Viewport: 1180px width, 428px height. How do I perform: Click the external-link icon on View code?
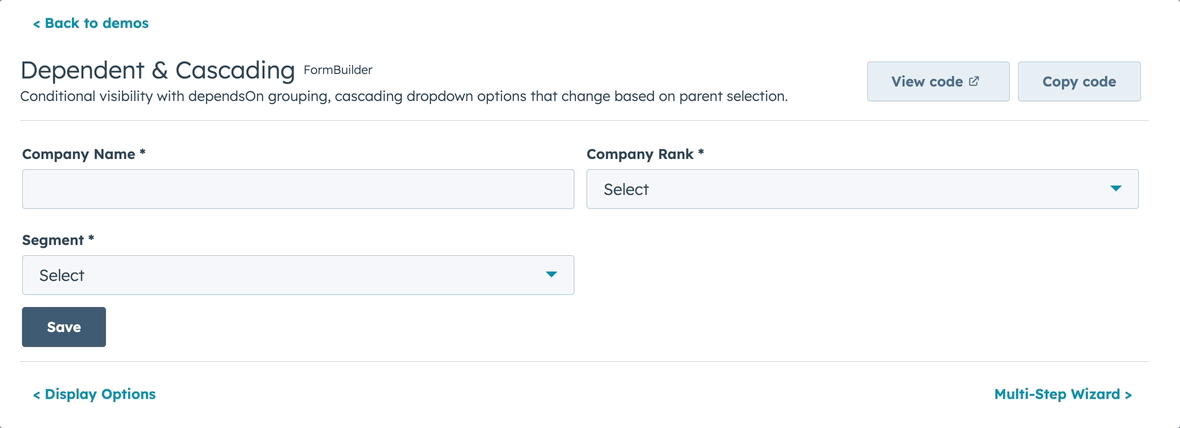[x=974, y=81]
